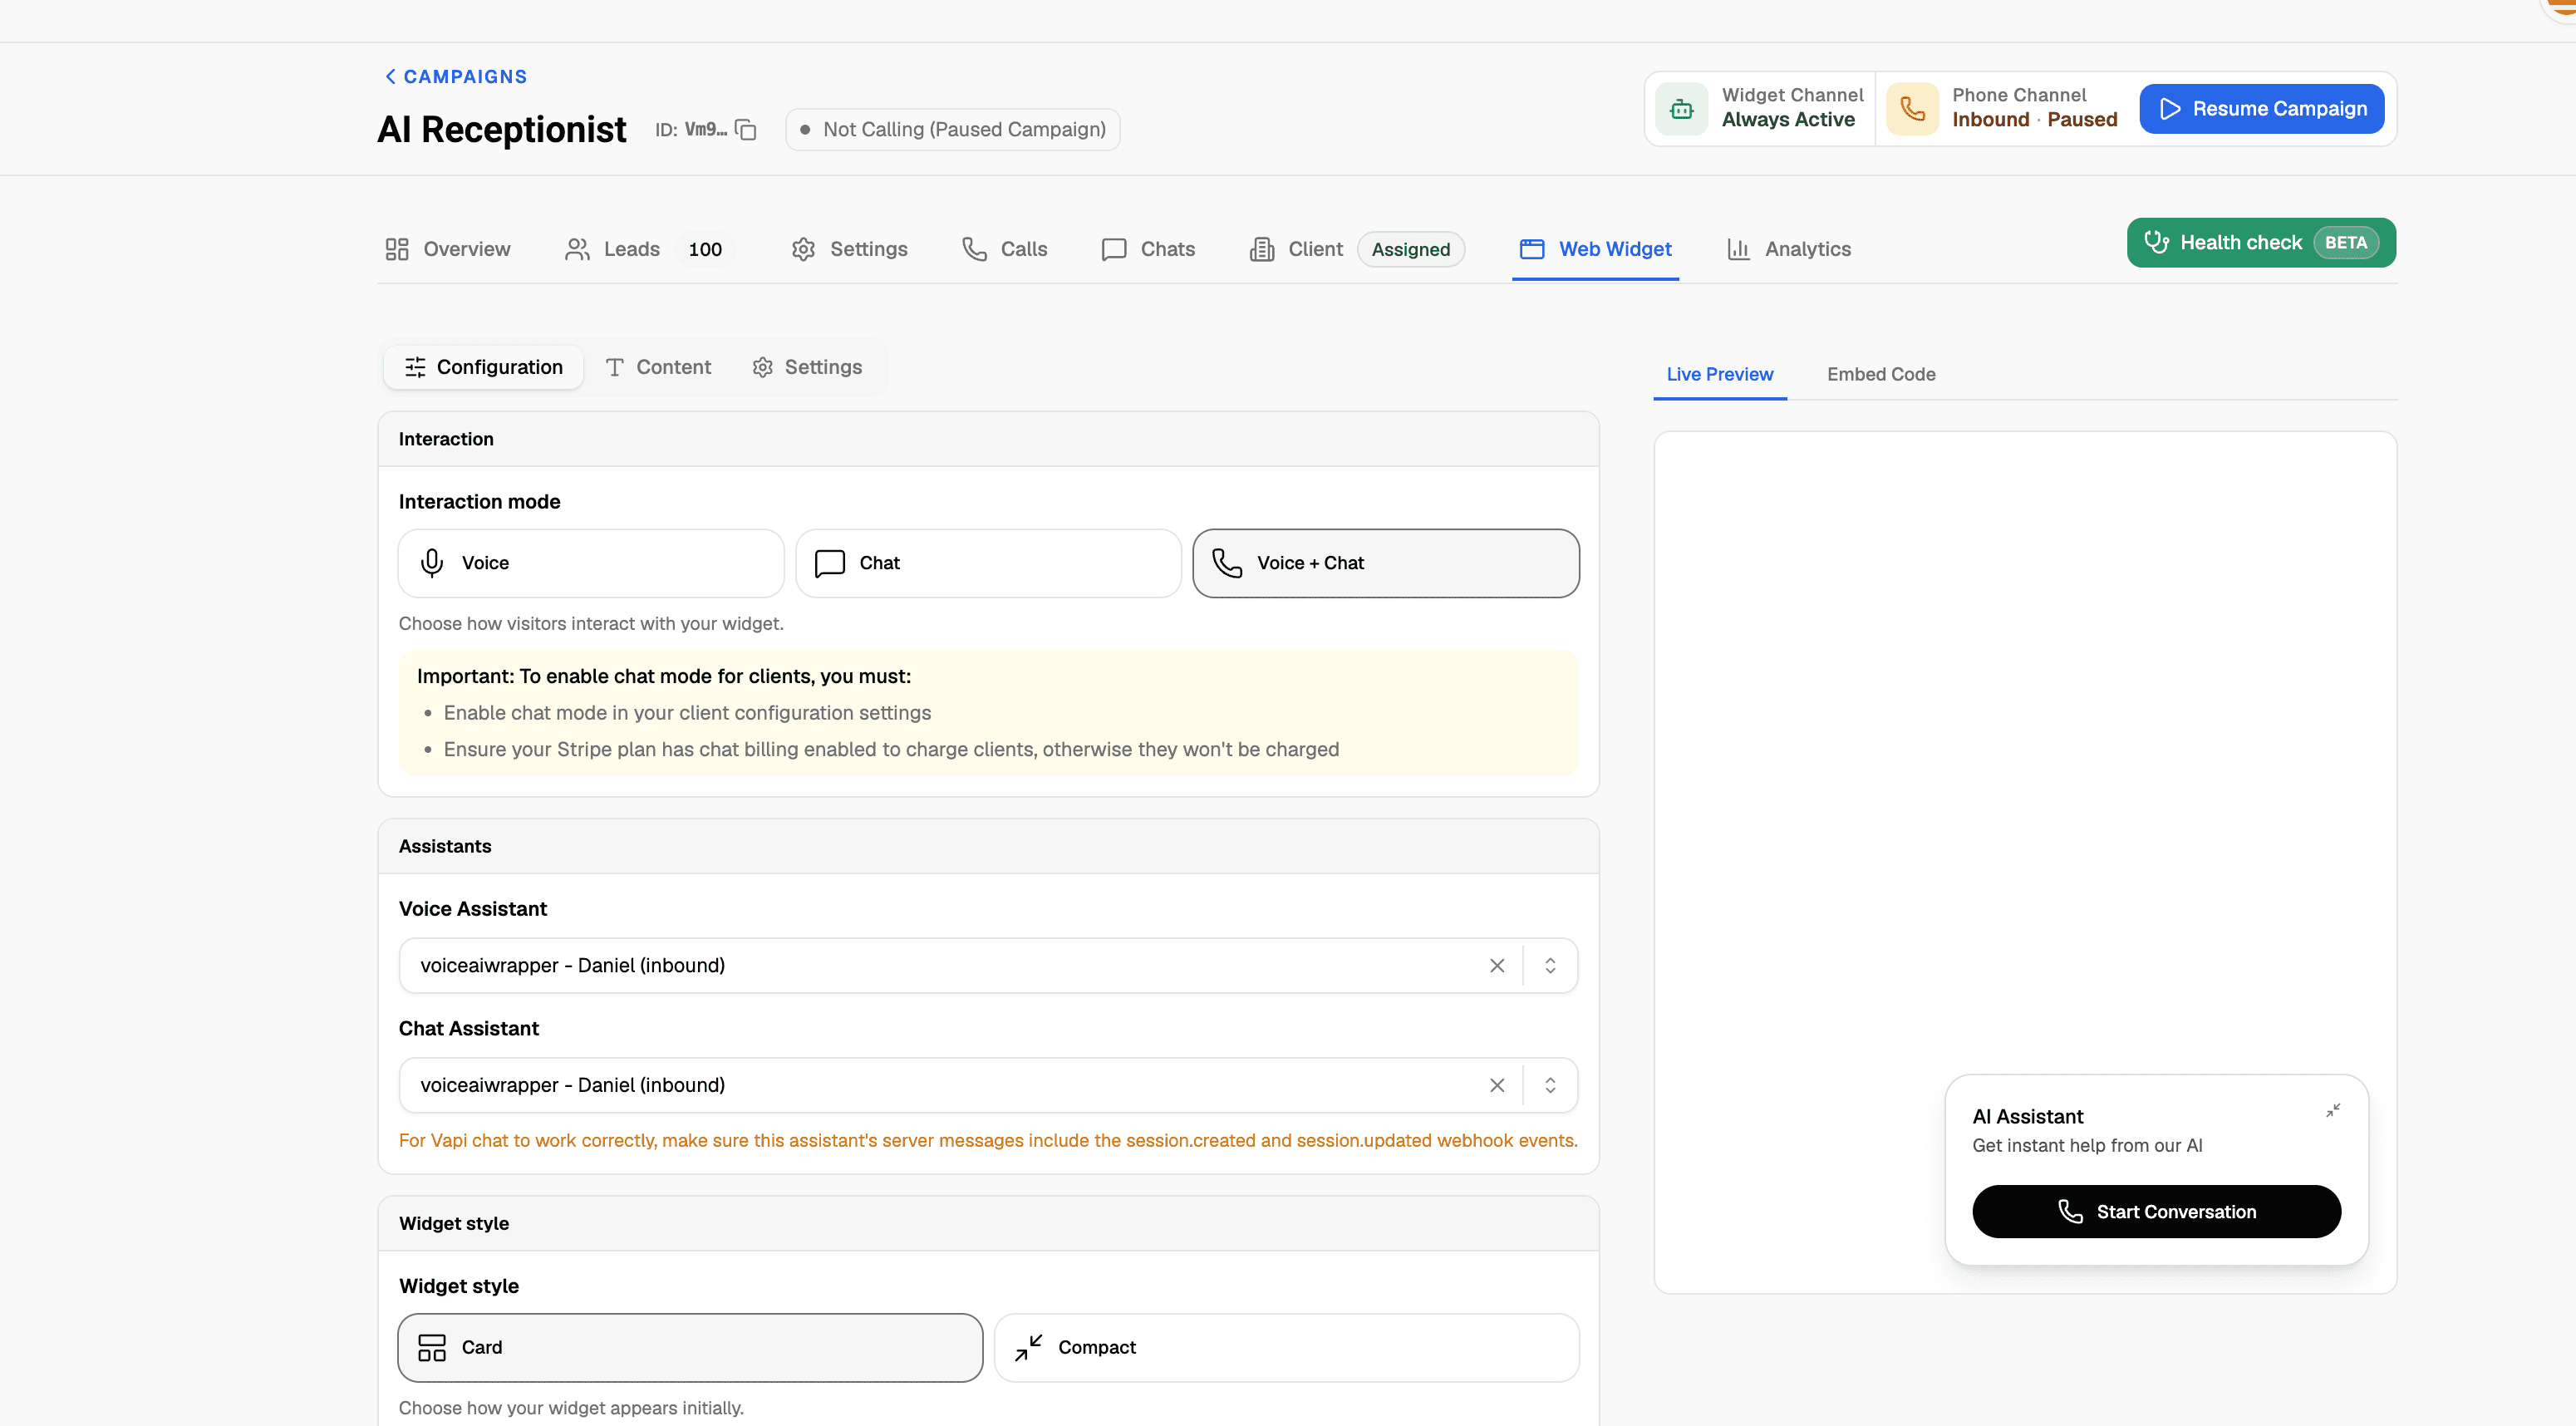
Task: Open the widget Settings sub-tab
Action: point(807,367)
